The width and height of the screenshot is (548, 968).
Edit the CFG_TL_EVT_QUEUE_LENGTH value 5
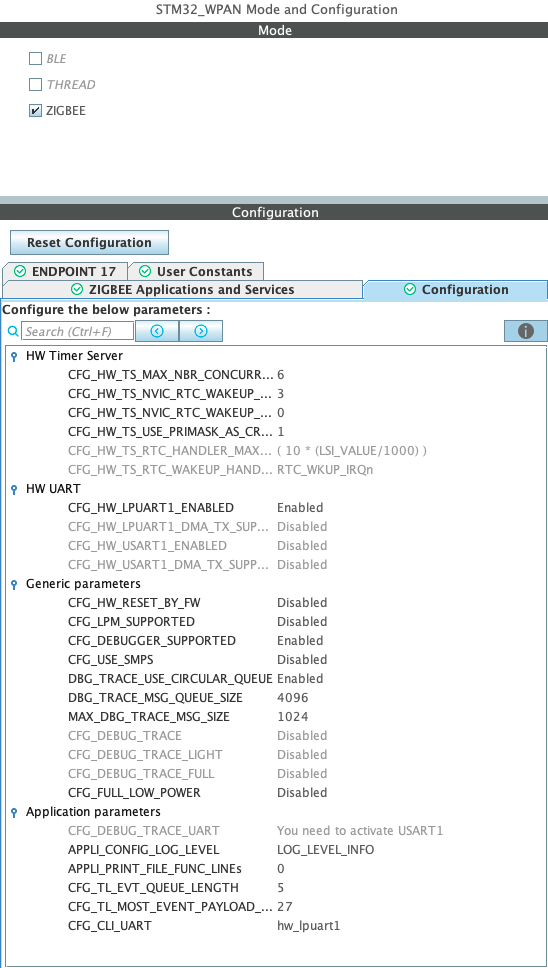281,888
